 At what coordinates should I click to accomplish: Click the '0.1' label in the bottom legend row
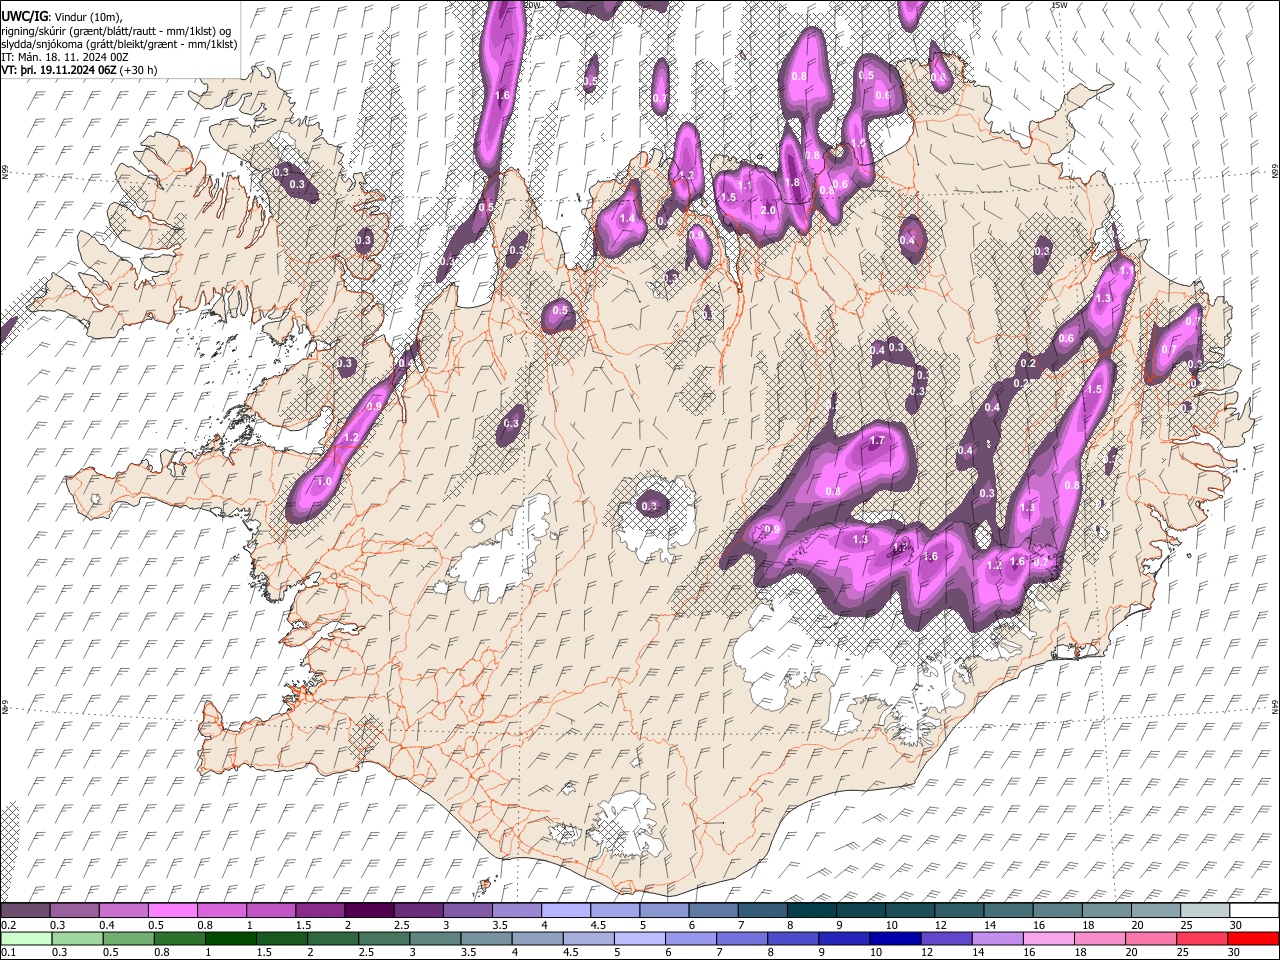[8, 953]
